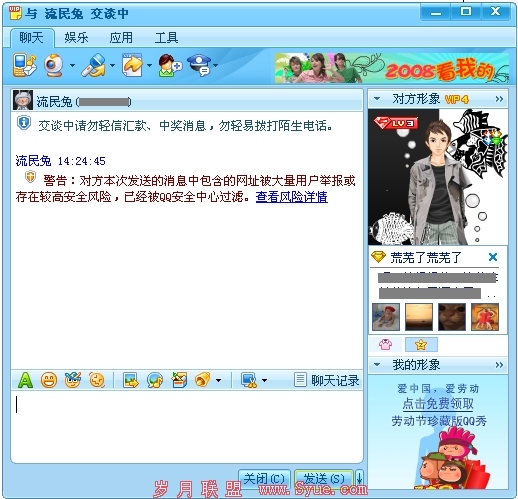Close the 荒芜了荒芜了 panel
The width and height of the screenshot is (518, 499).
coord(493,257)
